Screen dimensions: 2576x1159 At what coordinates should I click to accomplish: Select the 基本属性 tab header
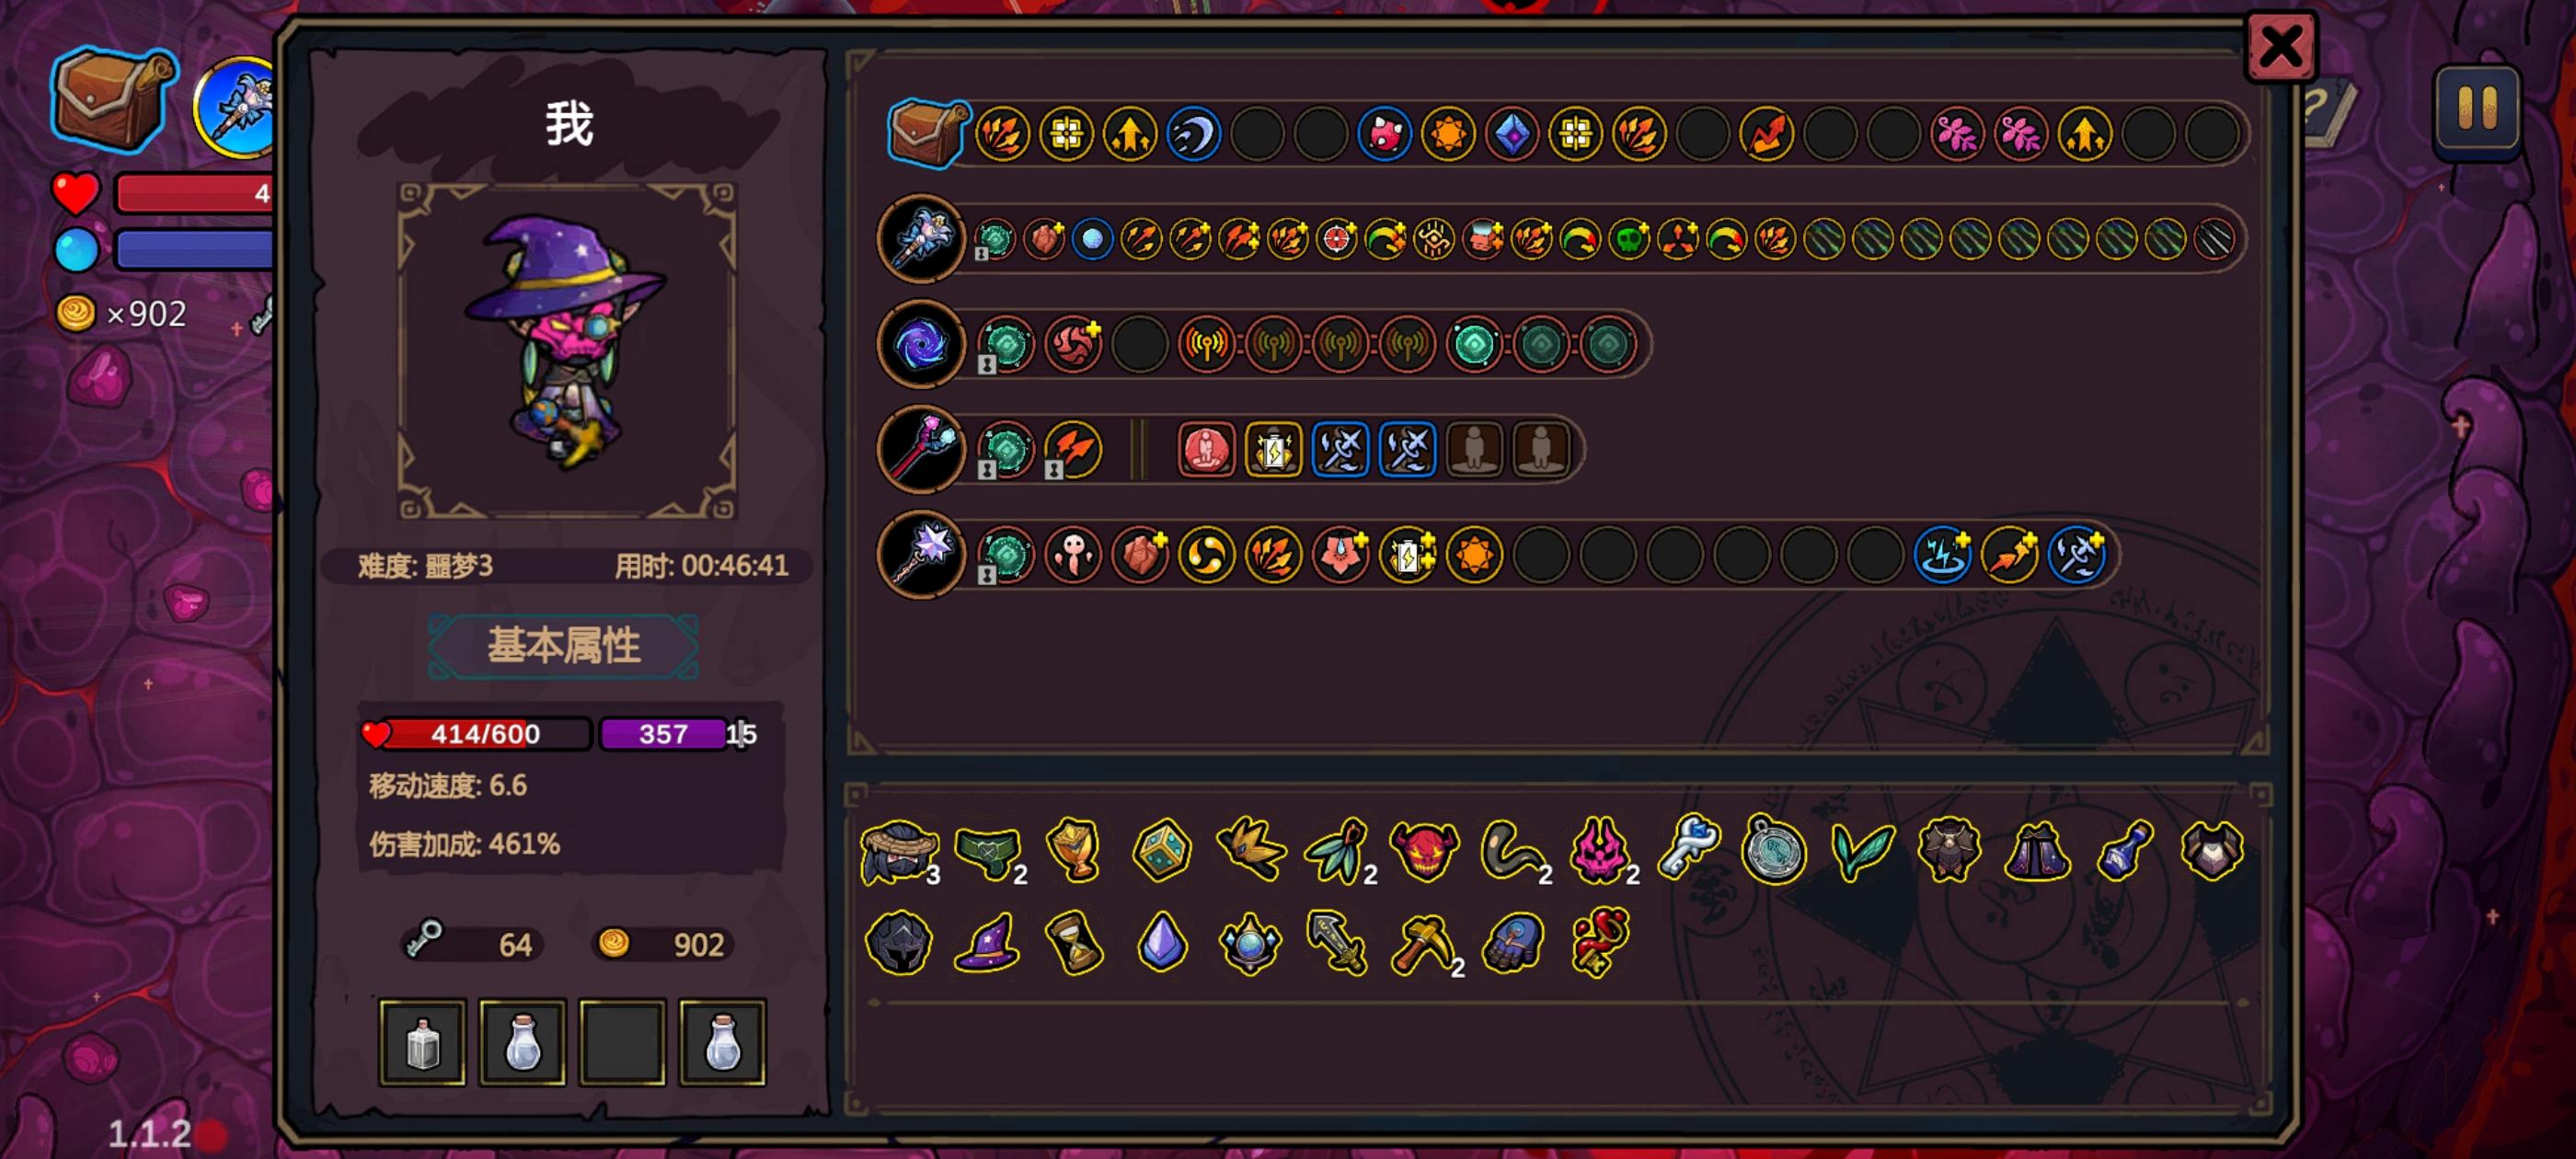tap(563, 646)
